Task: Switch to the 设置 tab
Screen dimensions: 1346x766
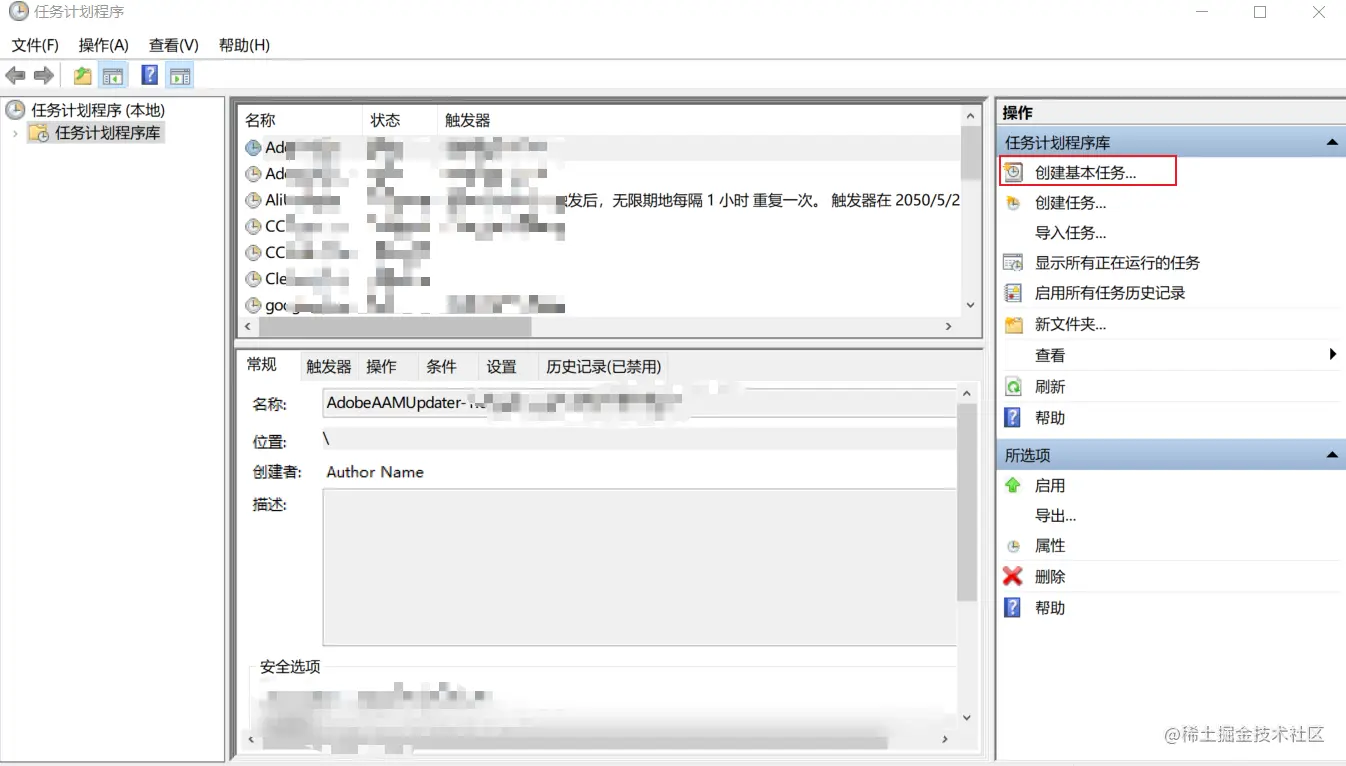Action: click(501, 367)
